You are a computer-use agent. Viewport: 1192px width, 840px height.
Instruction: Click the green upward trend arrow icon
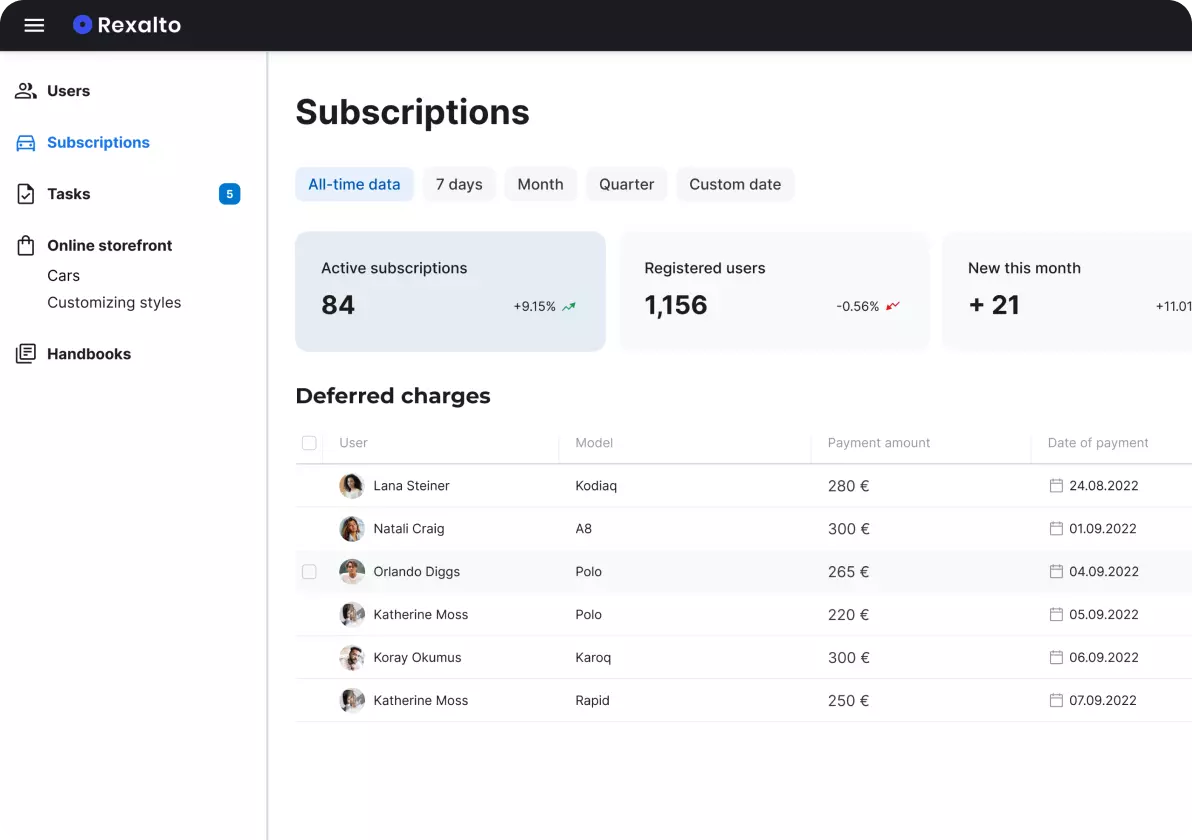(569, 307)
